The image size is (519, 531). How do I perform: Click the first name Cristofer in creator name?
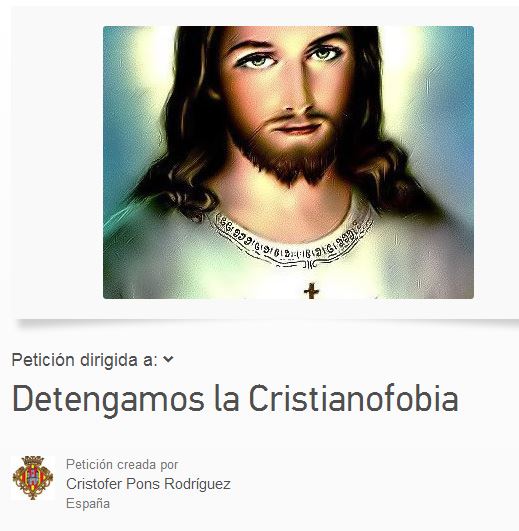pyautogui.click(x=94, y=484)
